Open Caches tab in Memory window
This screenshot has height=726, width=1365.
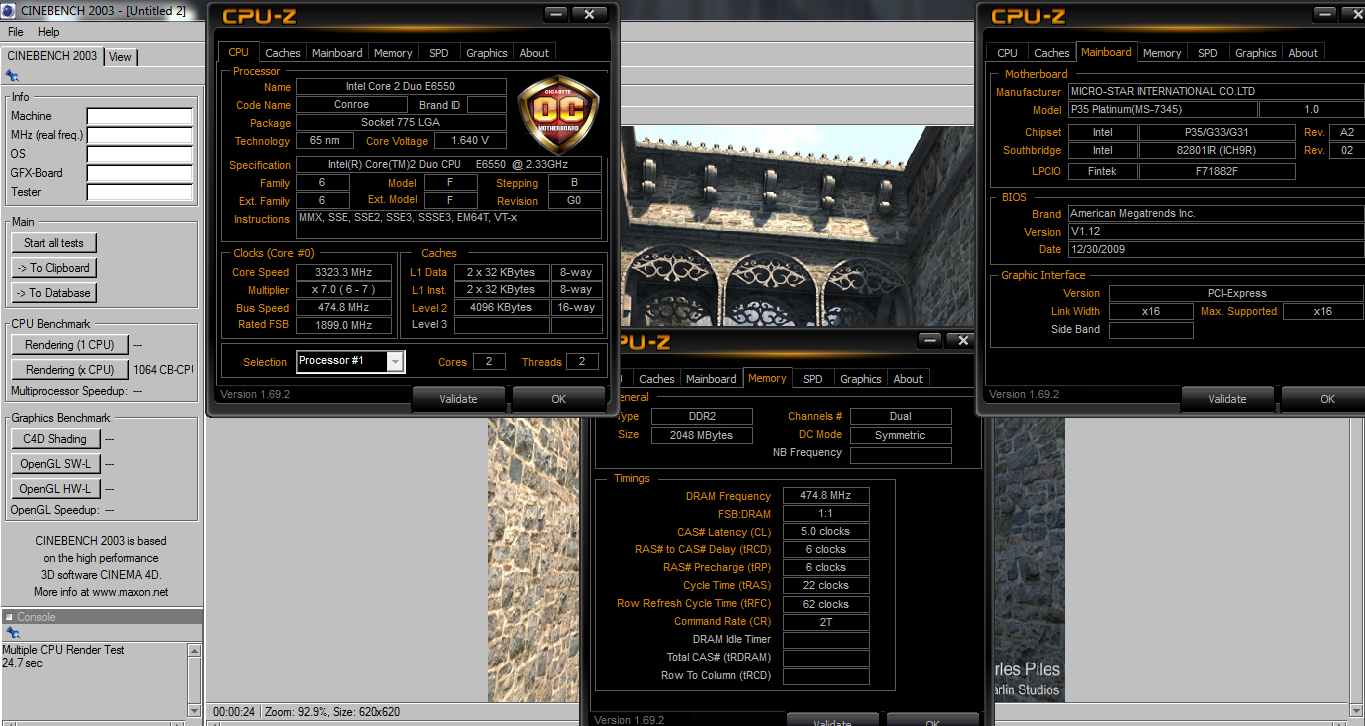point(657,379)
